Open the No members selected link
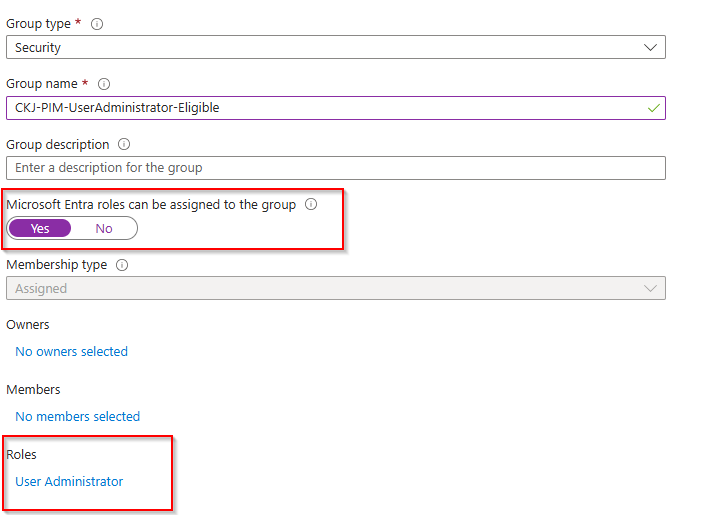The height and width of the screenshot is (515, 719). 78,416
